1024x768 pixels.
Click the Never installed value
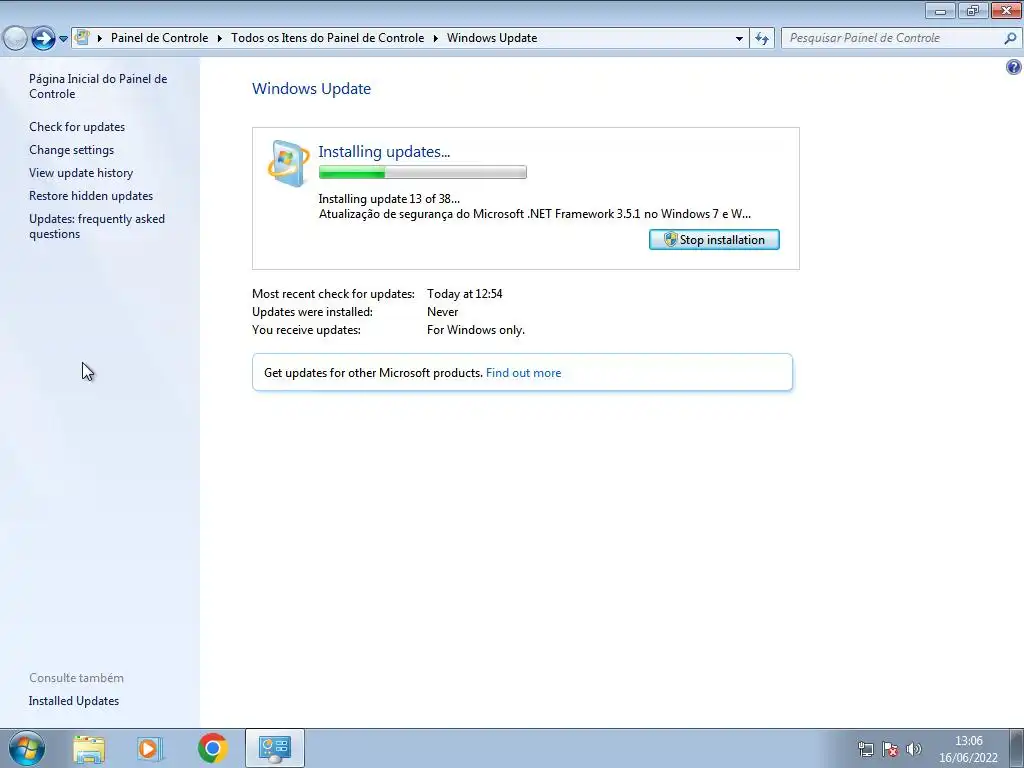(x=442, y=312)
